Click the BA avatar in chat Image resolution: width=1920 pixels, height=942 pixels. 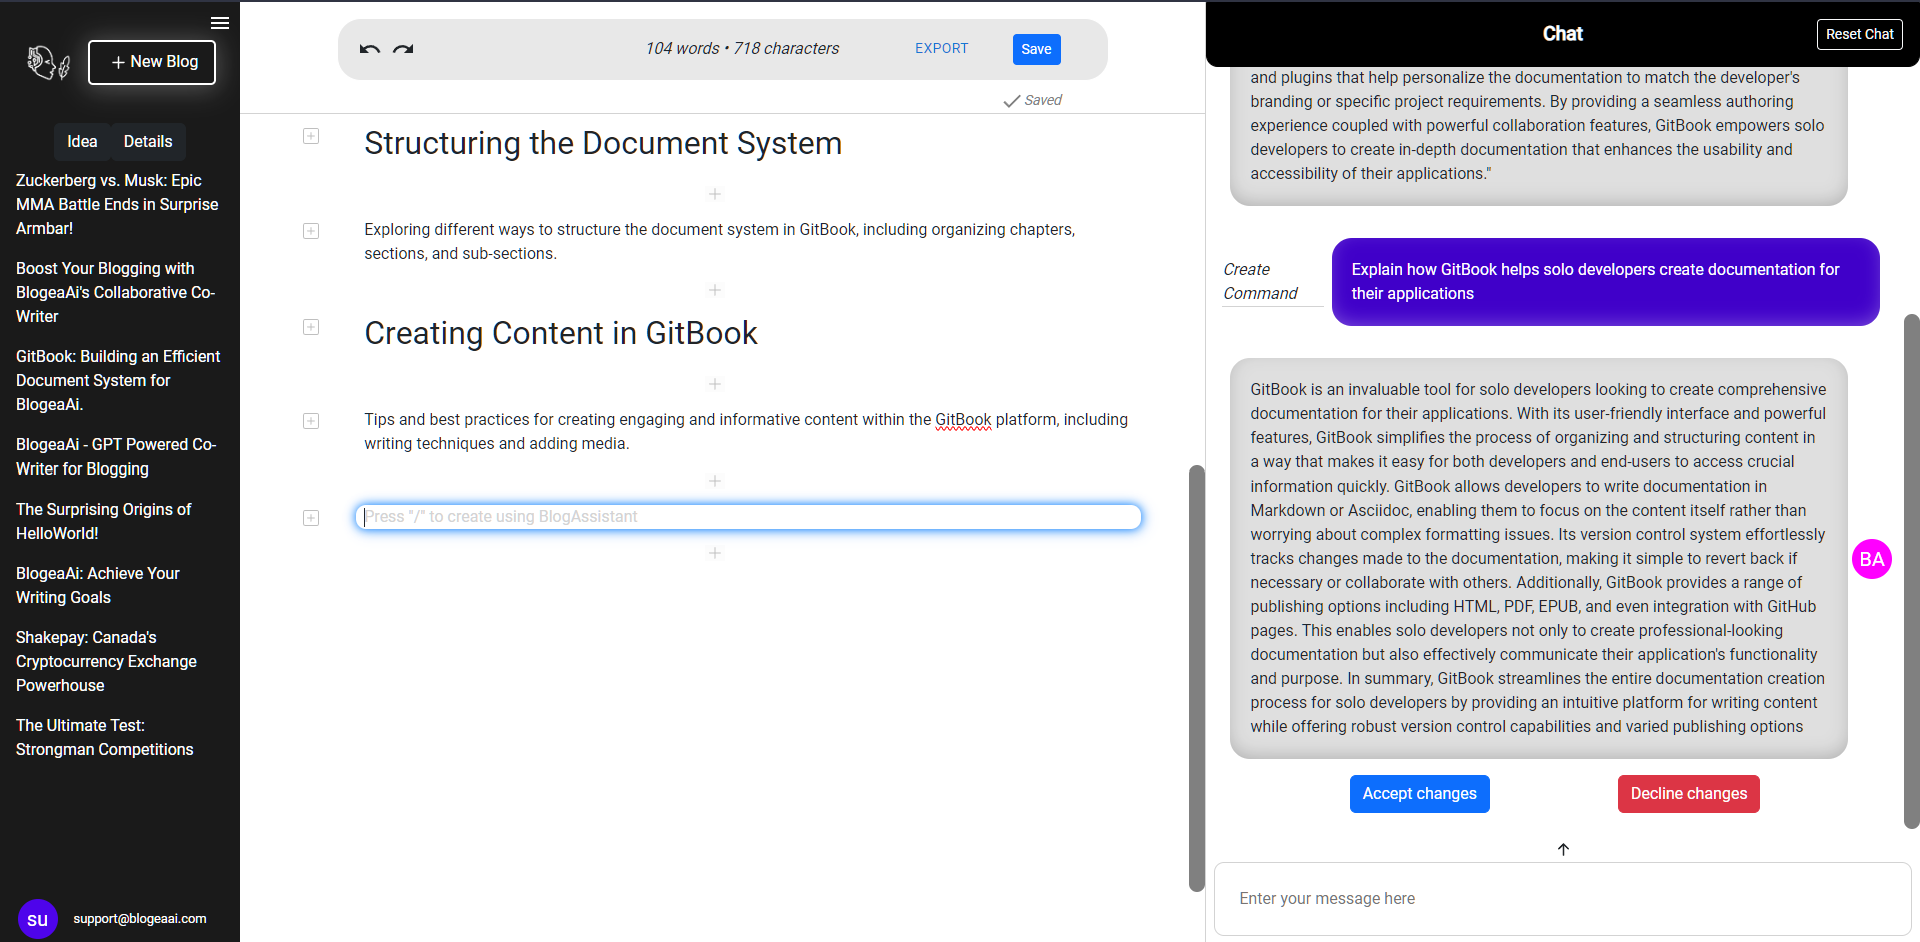(x=1871, y=559)
